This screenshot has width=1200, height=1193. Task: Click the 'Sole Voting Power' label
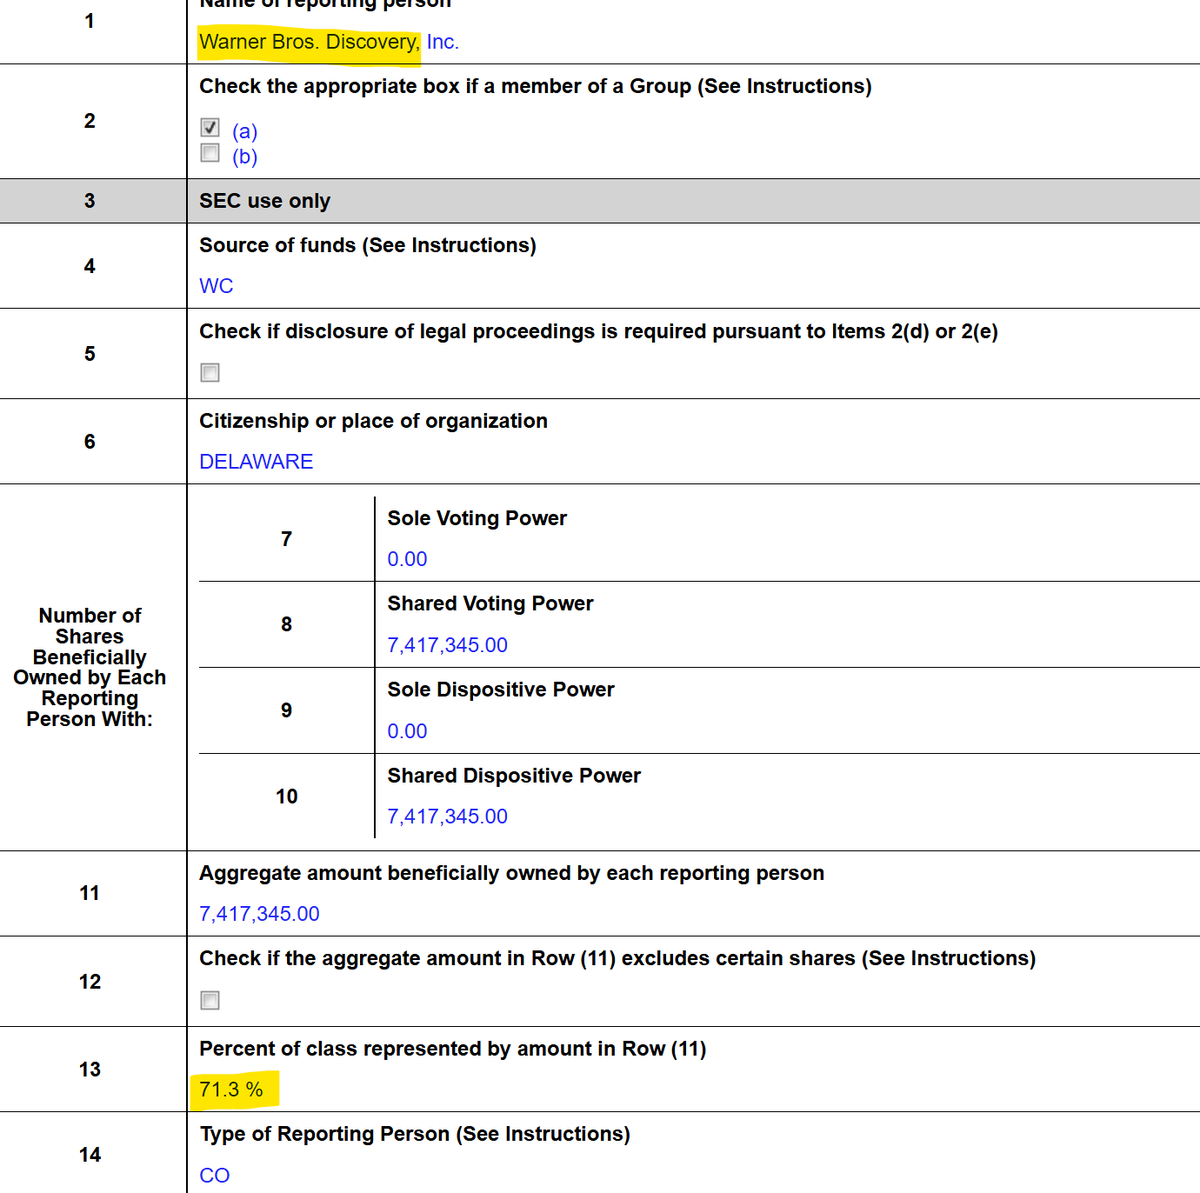(x=477, y=518)
